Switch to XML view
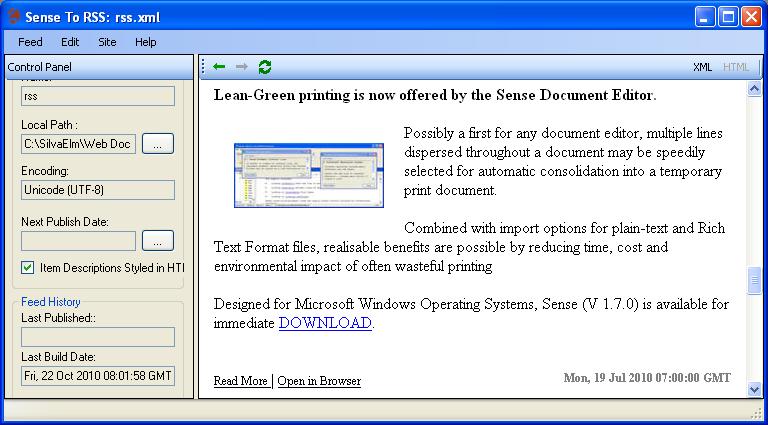Image resolution: width=768 pixels, height=425 pixels. tap(702, 67)
